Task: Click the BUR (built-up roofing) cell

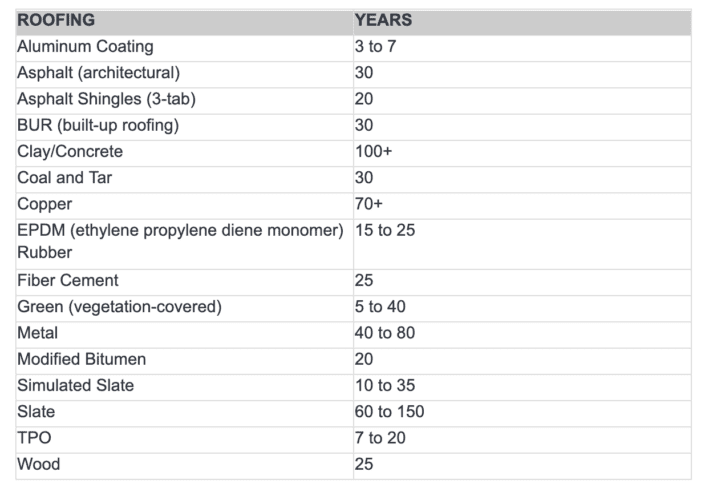Action: point(98,125)
